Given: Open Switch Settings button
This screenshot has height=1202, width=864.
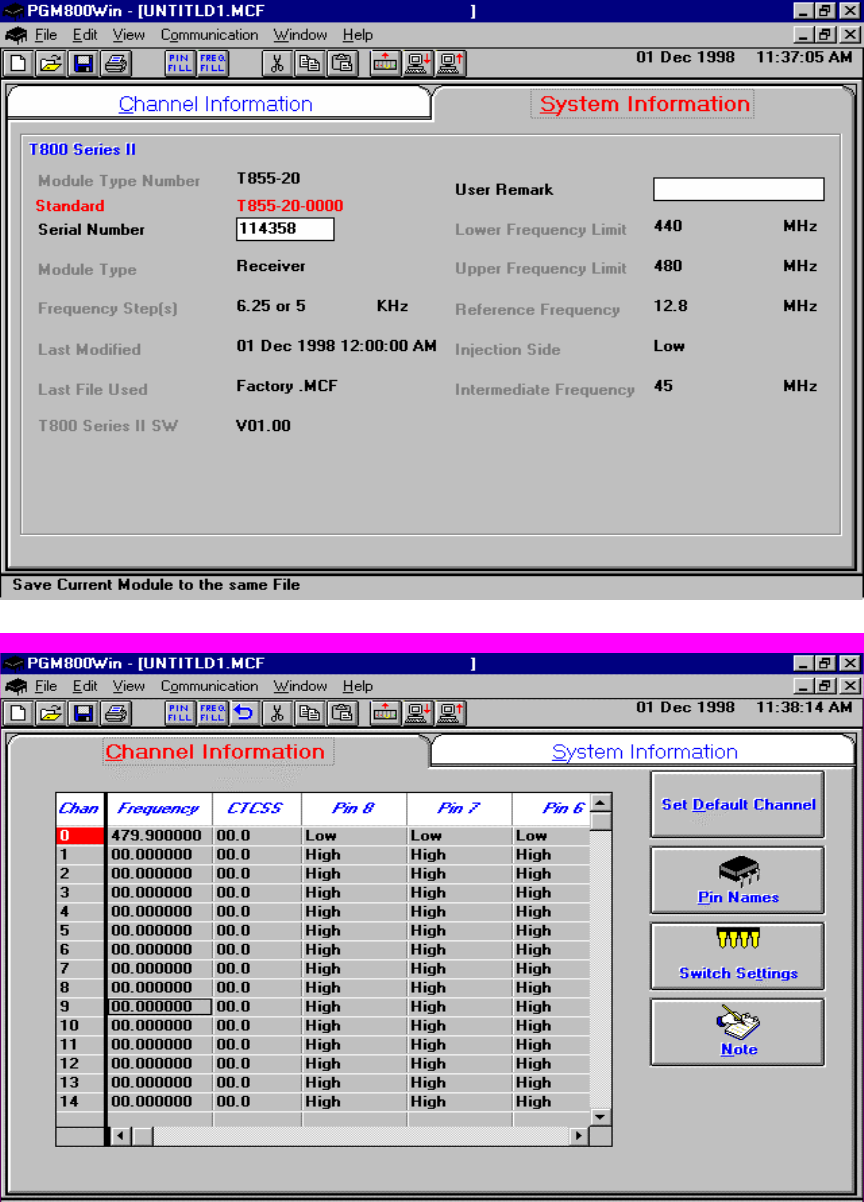Looking at the screenshot, I should point(738,956).
